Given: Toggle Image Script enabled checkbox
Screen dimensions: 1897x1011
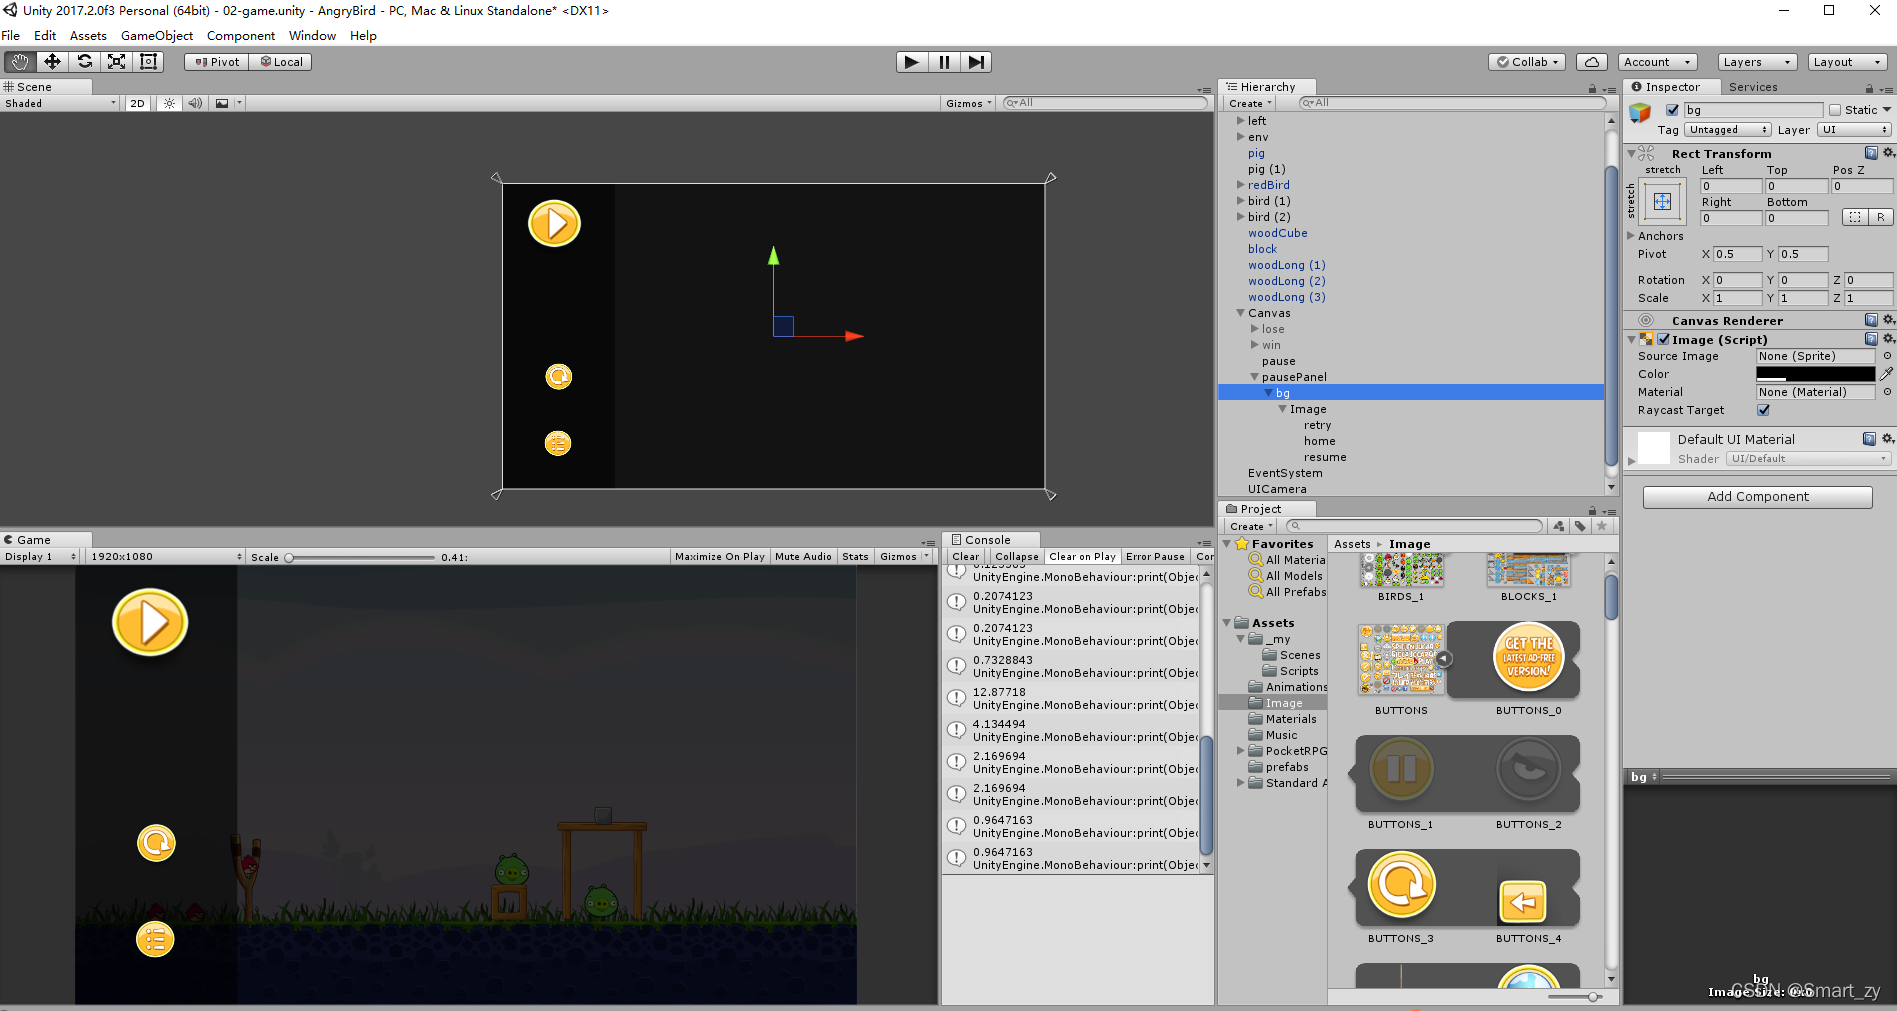Looking at the screenshot, I should point(1664,339).
